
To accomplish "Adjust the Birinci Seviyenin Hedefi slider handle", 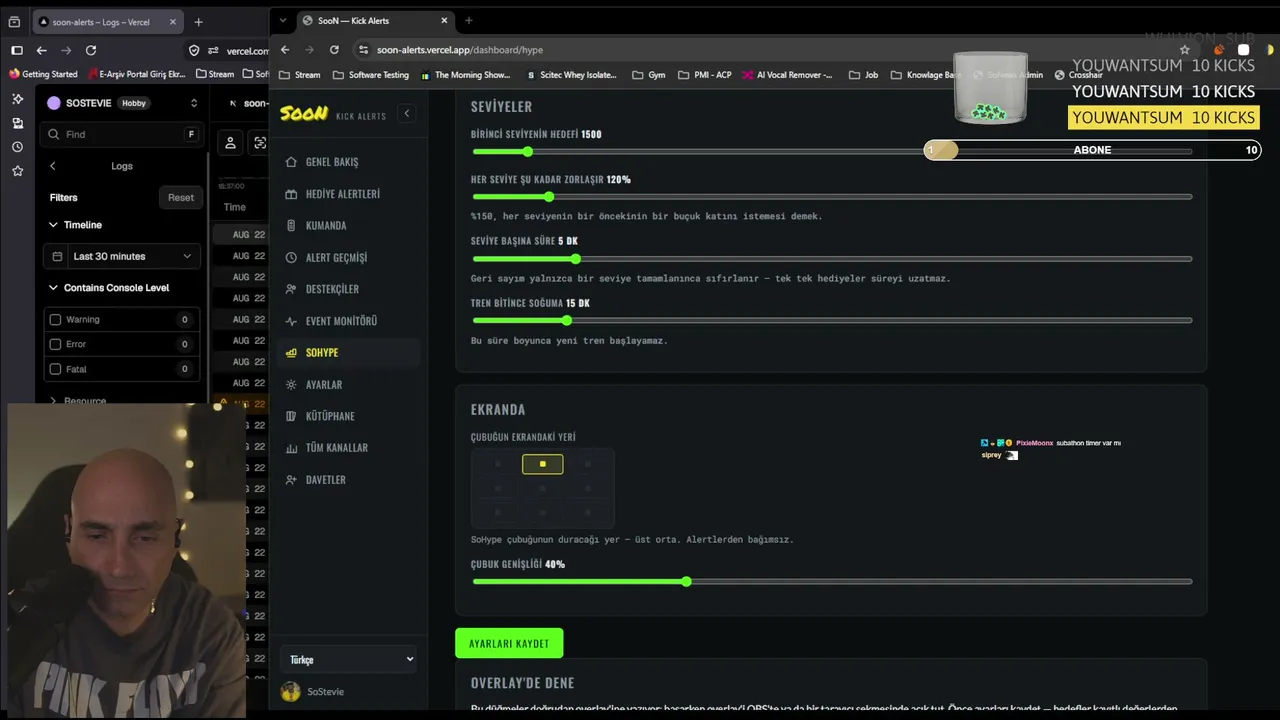I will click(x=527, y=152).
